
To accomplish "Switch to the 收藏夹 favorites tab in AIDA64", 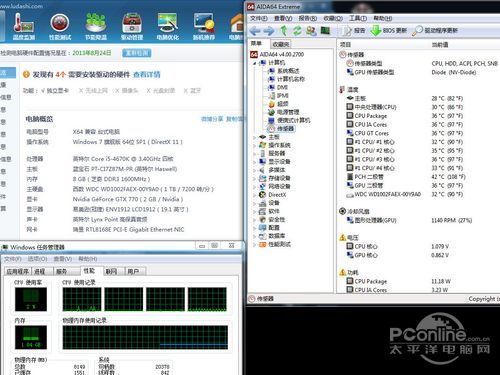I will pyautogui.click(x=281, y=44).
